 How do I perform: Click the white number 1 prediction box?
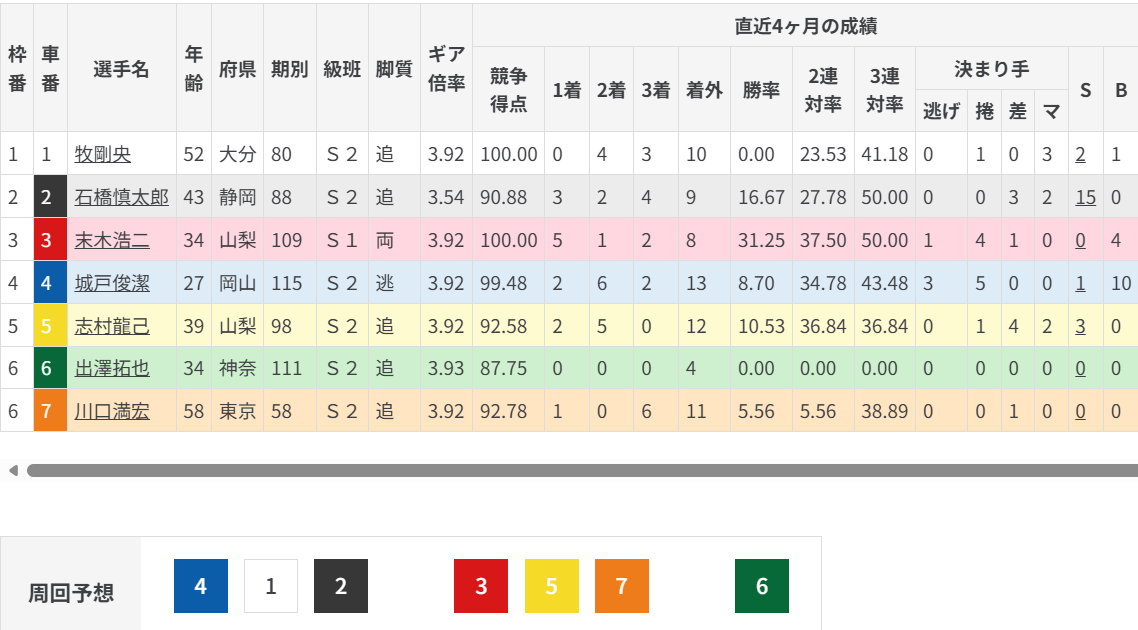point(270,586)
